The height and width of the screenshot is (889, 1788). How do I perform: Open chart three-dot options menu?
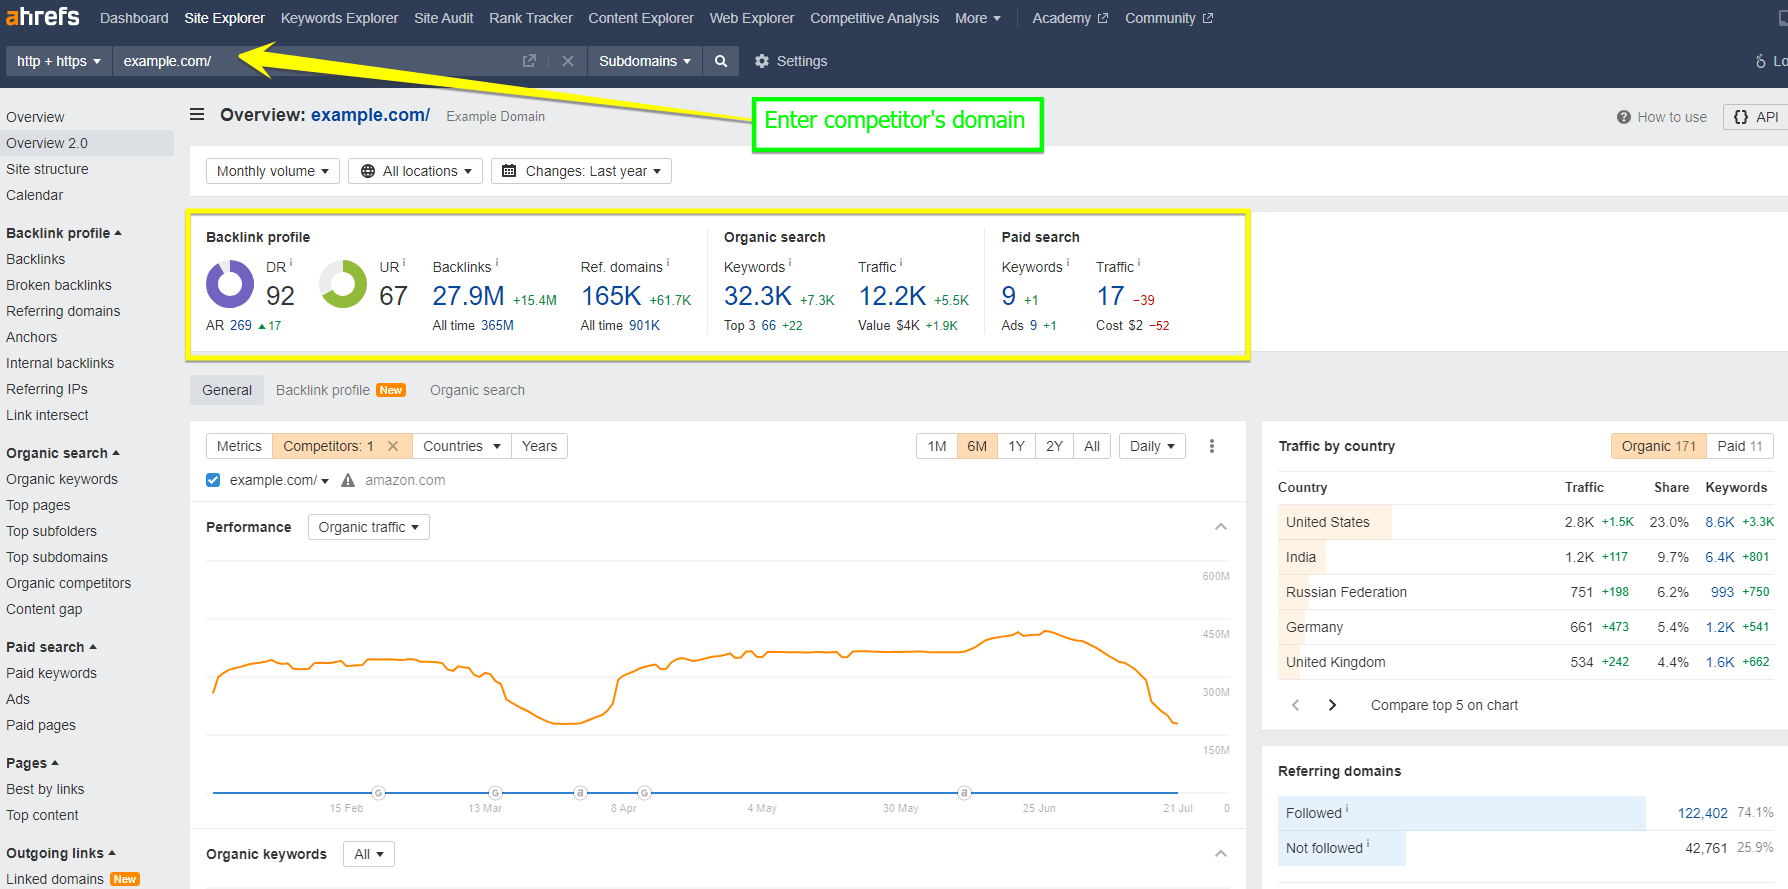(1212, 446)
